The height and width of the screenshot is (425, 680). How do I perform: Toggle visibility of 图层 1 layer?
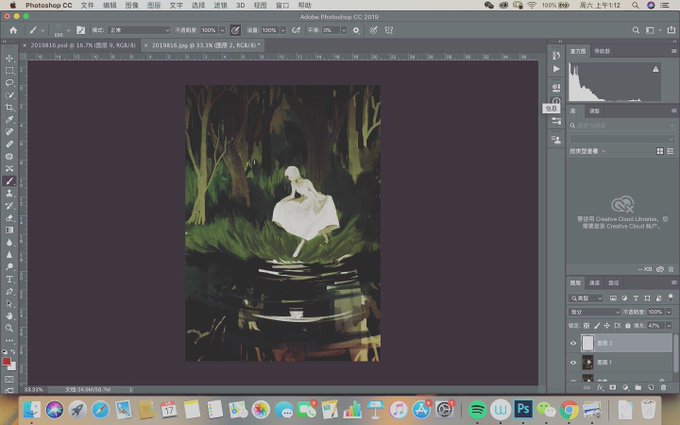tap(573, 363)
